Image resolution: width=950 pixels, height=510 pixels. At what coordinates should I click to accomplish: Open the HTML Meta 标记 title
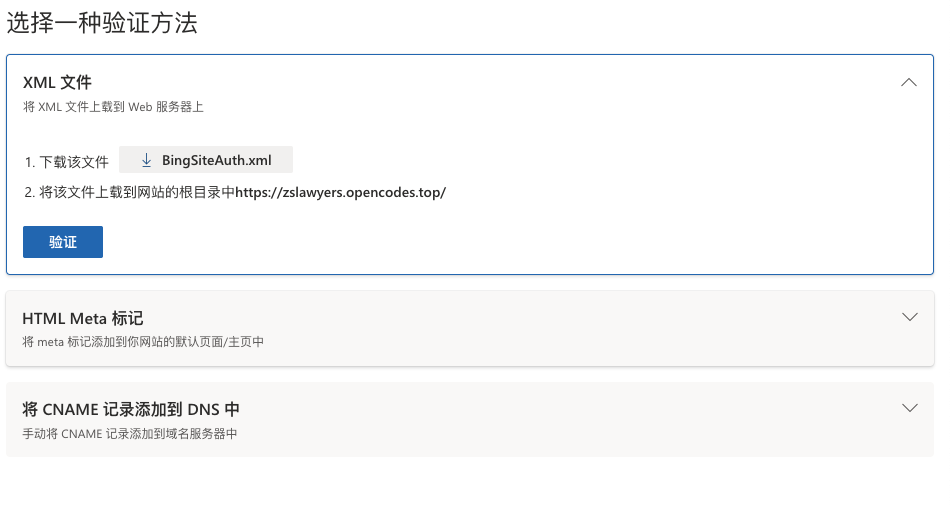pos(83,318)
